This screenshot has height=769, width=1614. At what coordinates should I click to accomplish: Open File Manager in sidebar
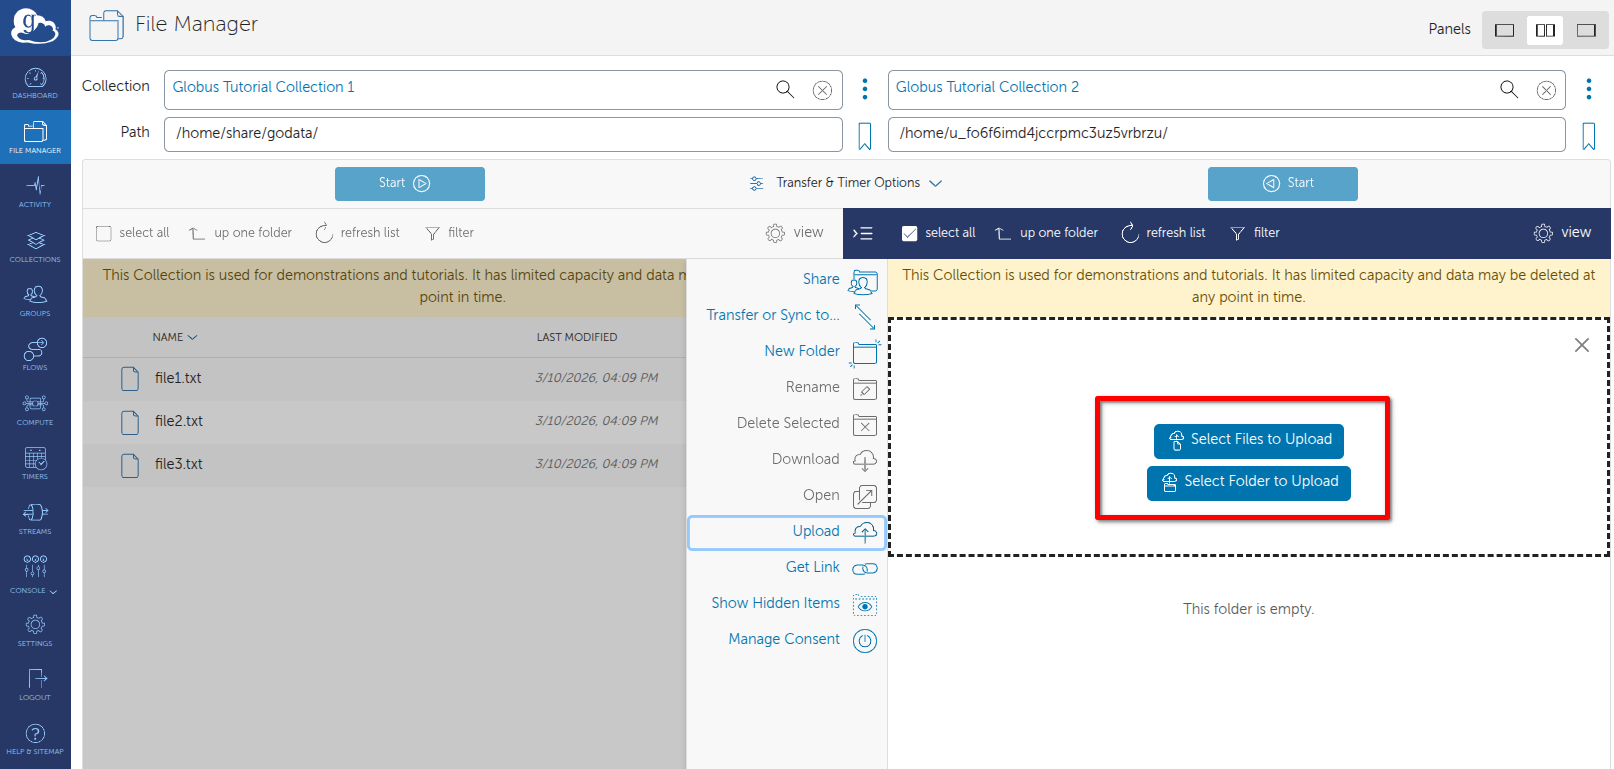click(35, 137)
